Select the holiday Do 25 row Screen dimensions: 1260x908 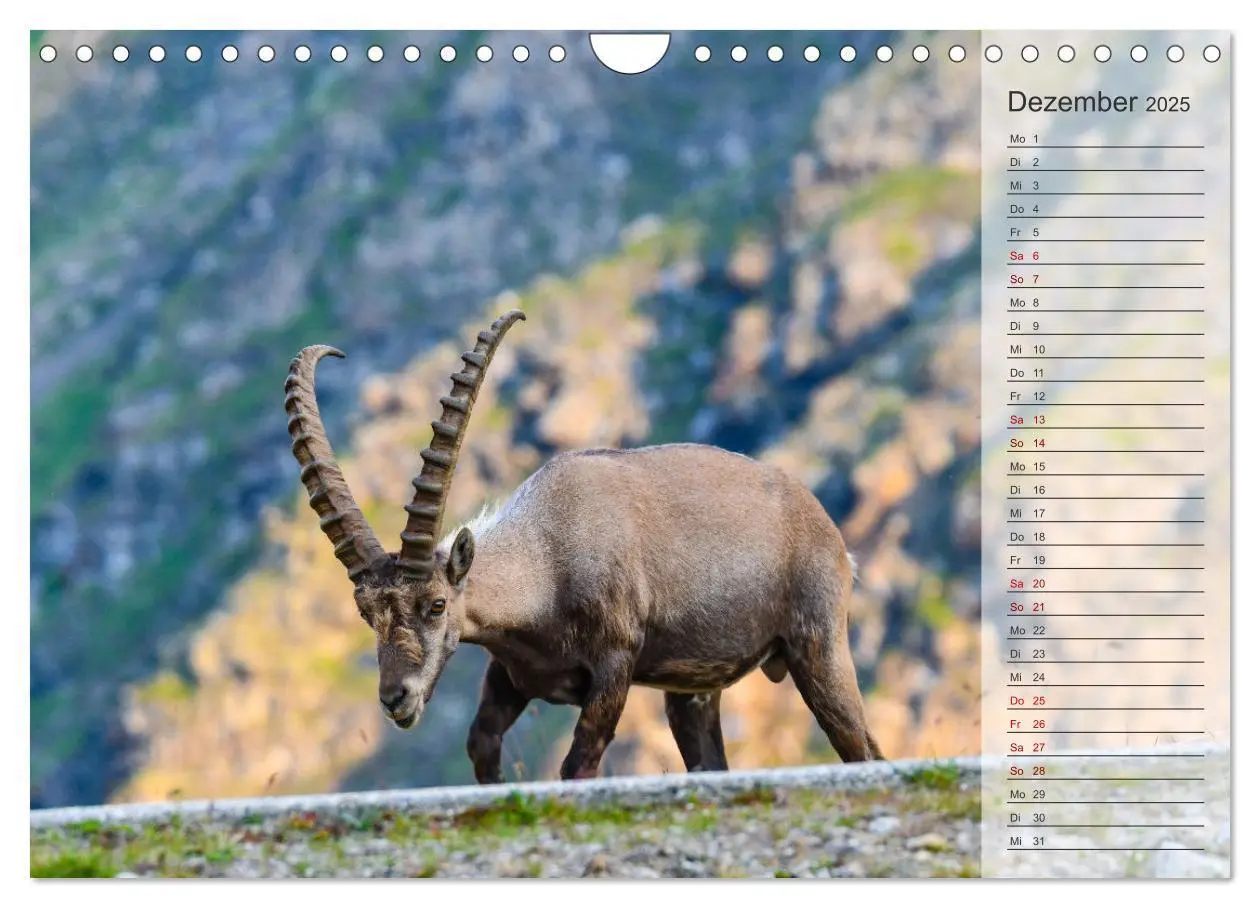[x=1105, y=700]
